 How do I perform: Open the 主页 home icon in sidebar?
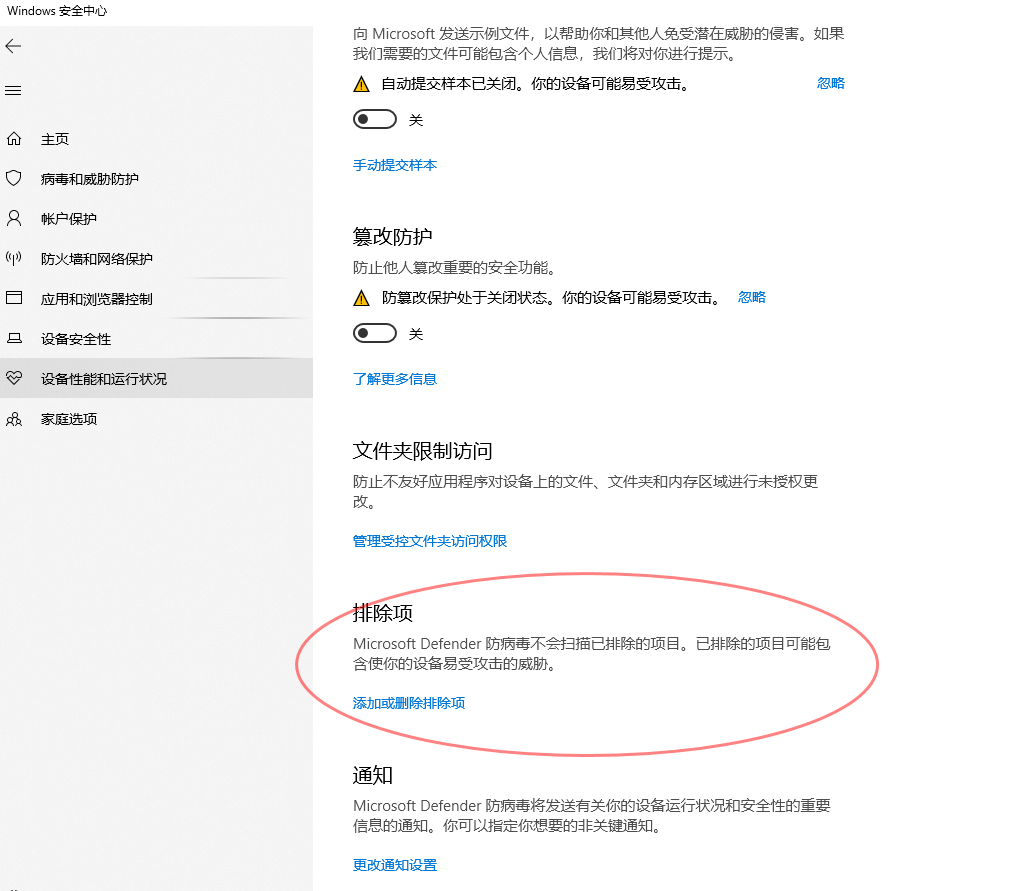pos(14,139)
